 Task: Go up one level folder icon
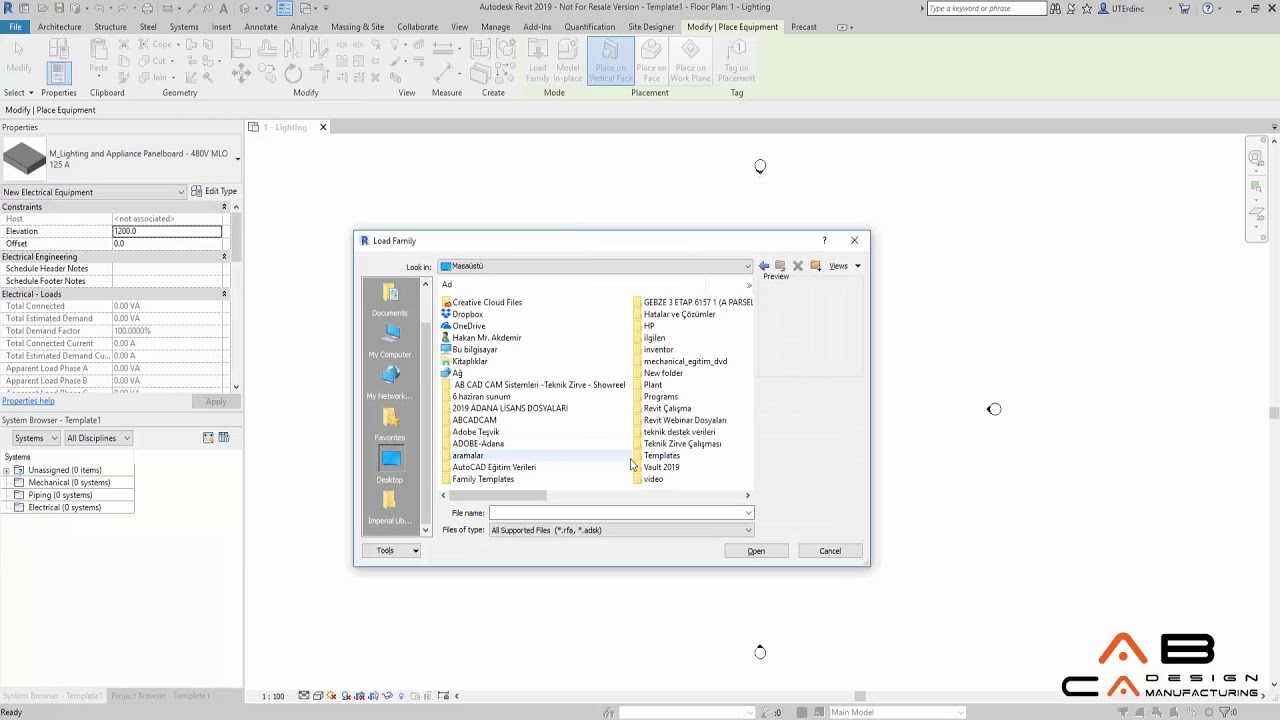[x=781, y=266]
